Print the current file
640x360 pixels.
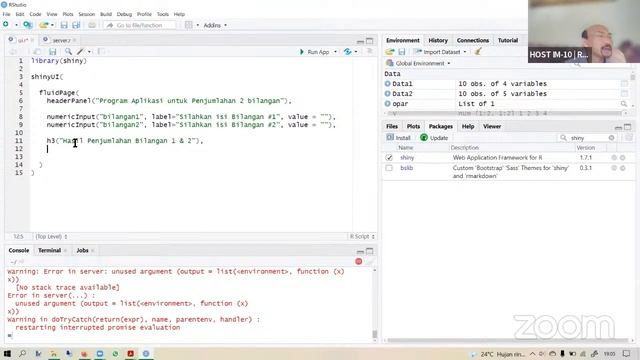coord(92,25)
